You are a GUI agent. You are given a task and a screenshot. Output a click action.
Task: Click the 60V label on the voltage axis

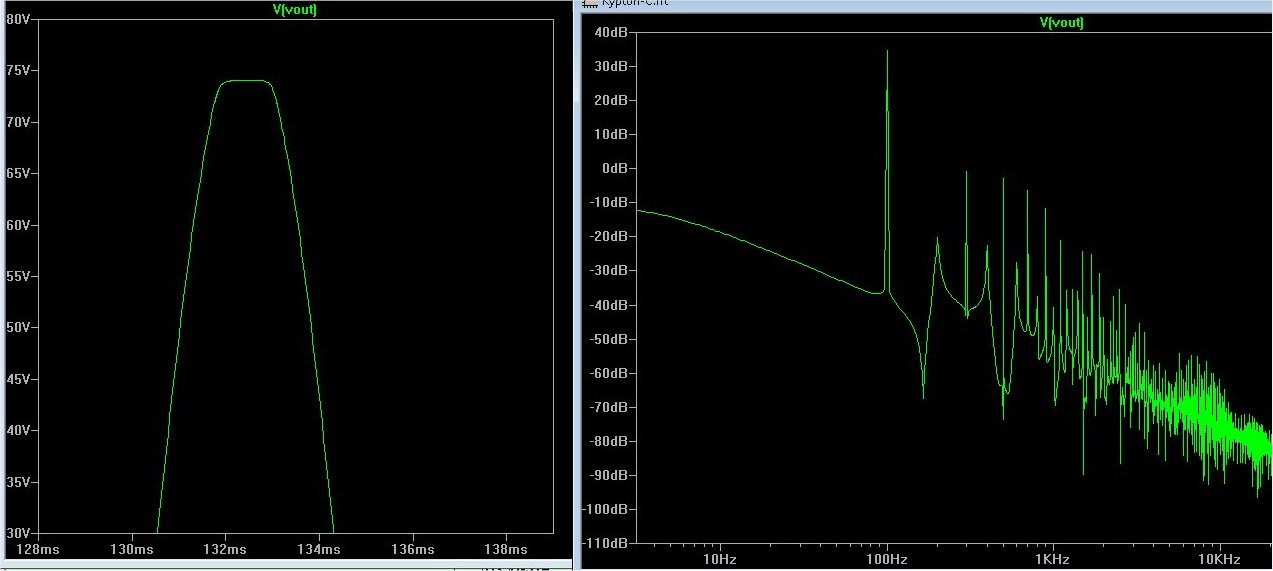tap(19, 225)
